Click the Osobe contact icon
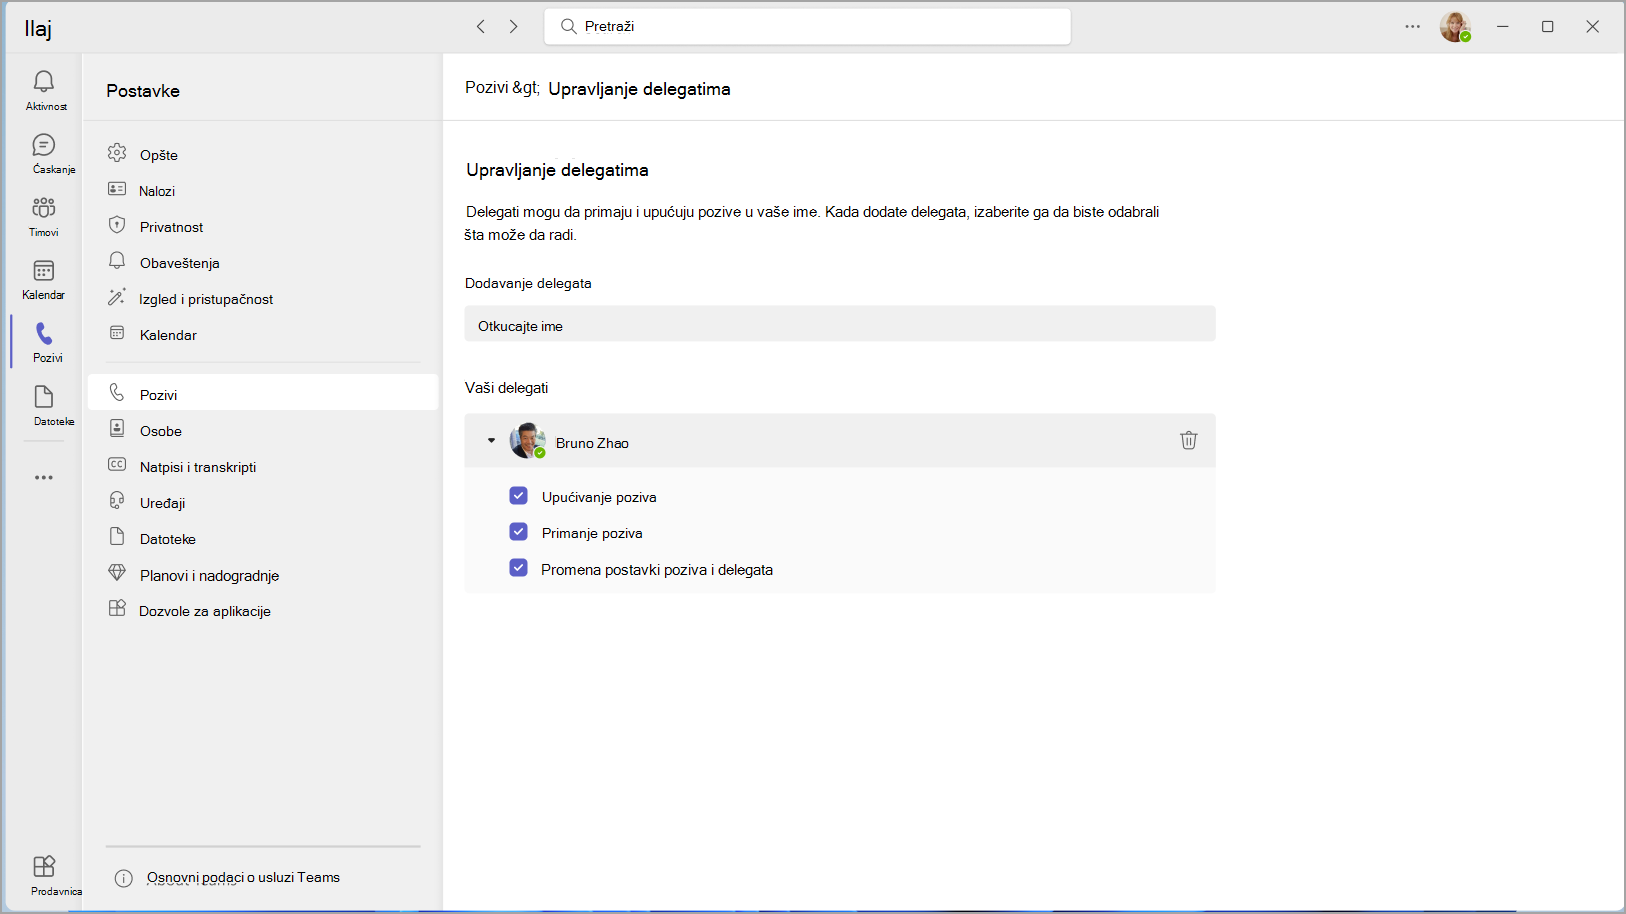The image size is (1626, 914). point(117,429)
